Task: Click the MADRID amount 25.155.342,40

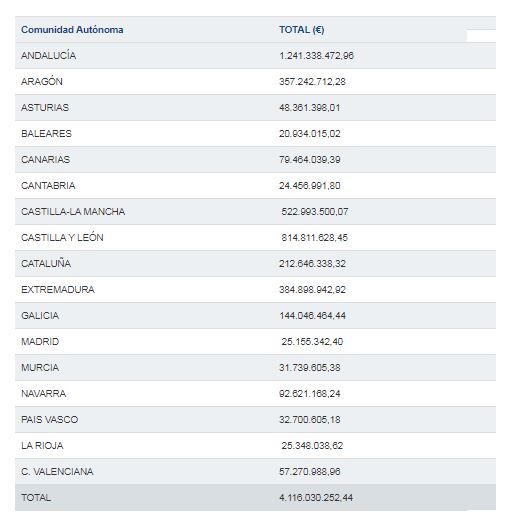Action: (x=312, y=342)
